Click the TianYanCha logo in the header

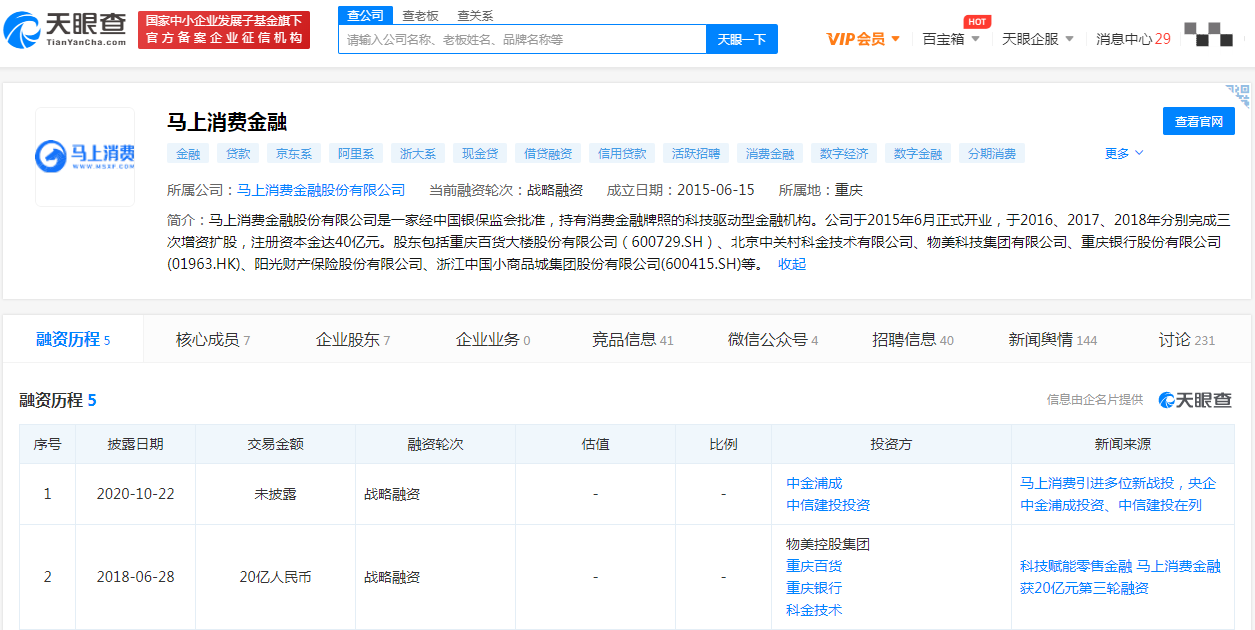66,30
